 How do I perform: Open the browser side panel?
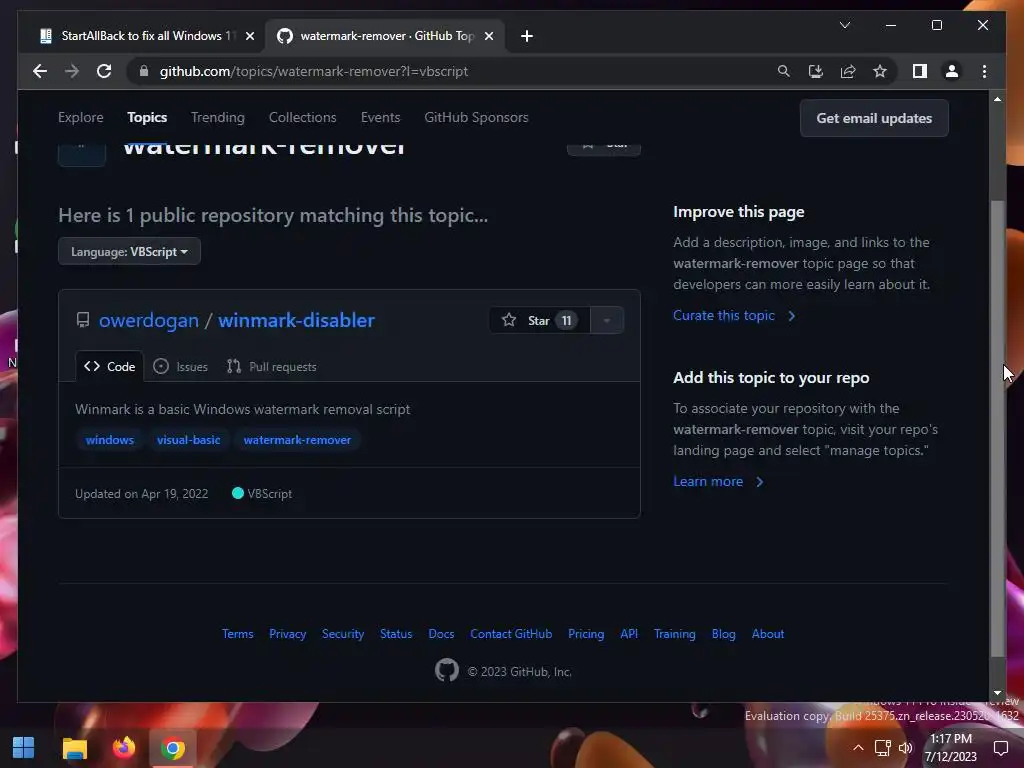920,71
